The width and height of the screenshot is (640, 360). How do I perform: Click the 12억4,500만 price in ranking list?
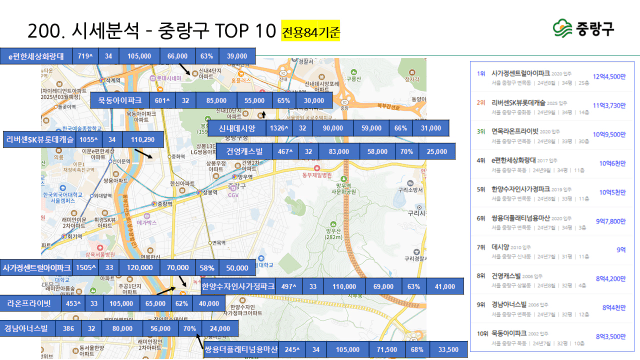coord(609,77)
